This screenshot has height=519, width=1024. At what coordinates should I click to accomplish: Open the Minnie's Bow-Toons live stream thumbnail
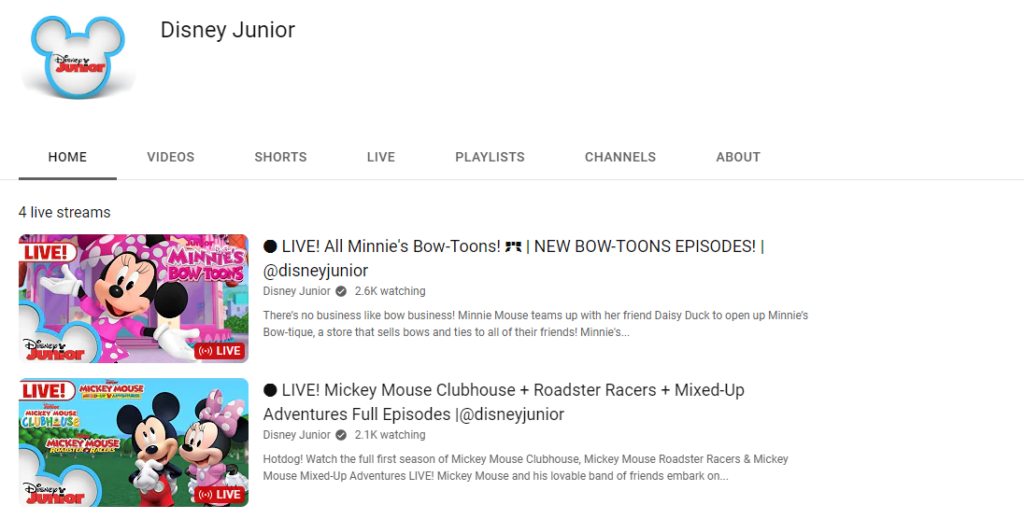click(133, 298)
